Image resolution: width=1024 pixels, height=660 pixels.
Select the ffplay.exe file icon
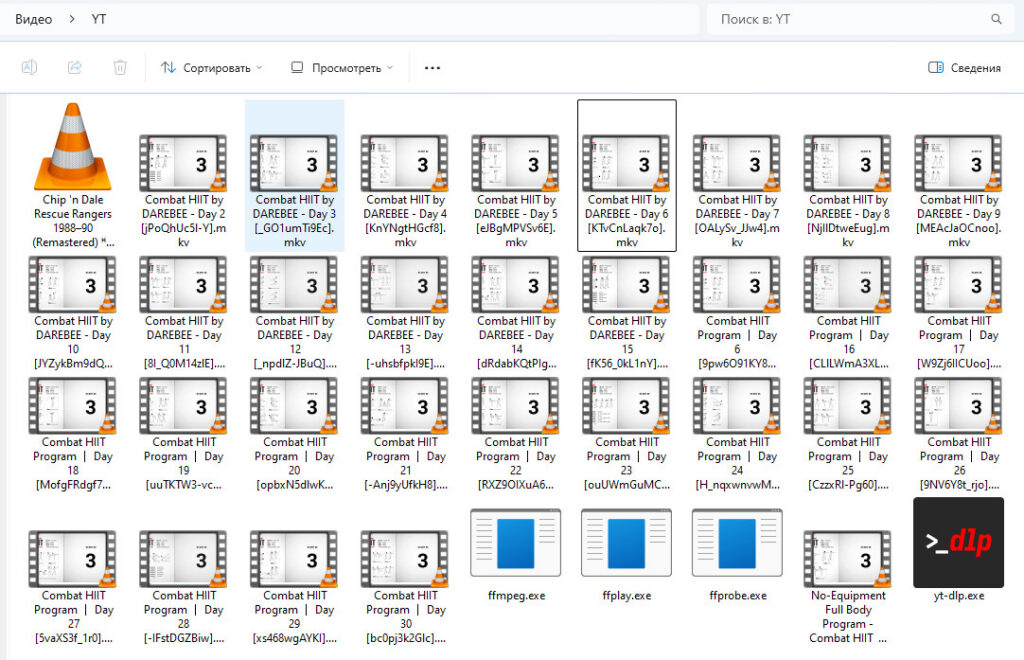point(626,543)
